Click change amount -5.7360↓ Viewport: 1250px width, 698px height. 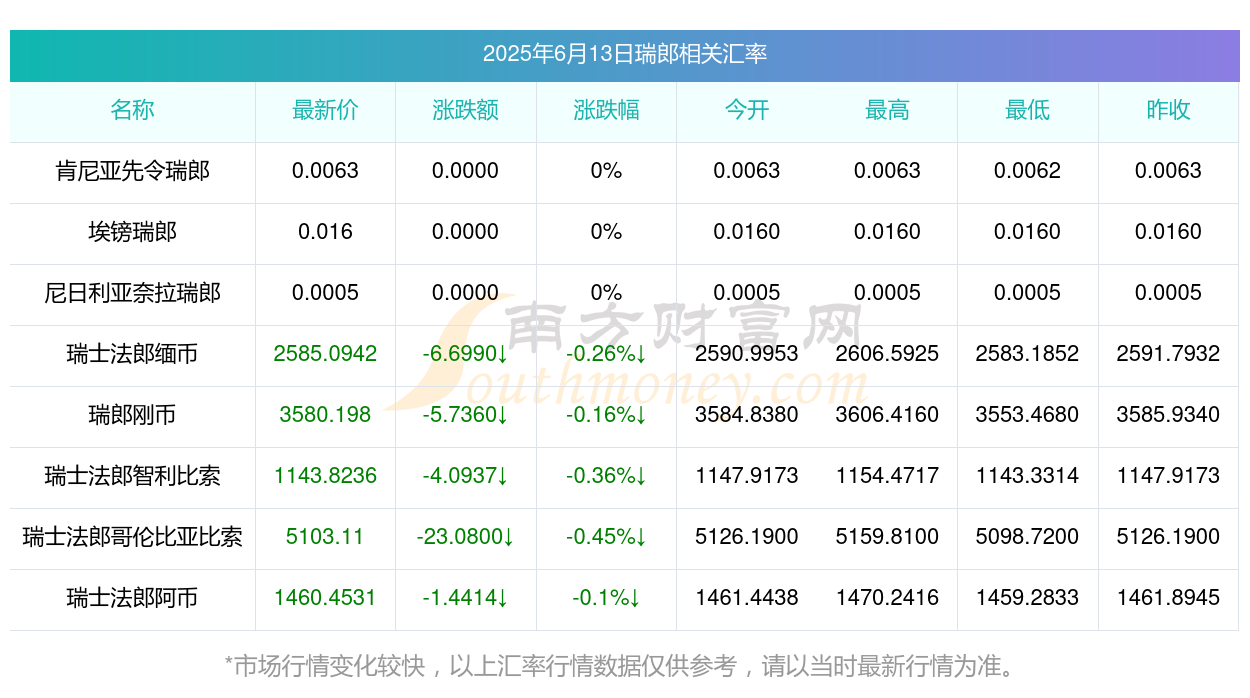click(466, 415)
